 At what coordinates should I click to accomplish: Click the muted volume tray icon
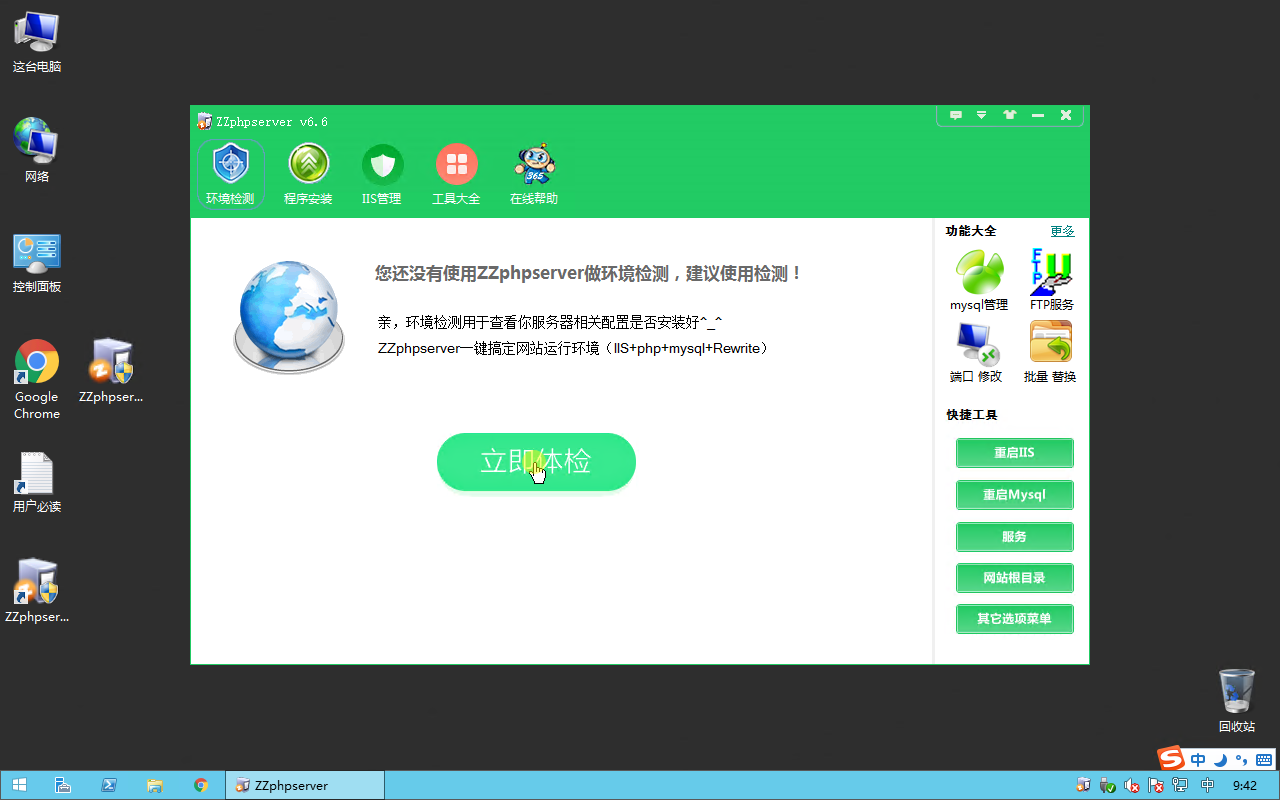click(1132, 786)
